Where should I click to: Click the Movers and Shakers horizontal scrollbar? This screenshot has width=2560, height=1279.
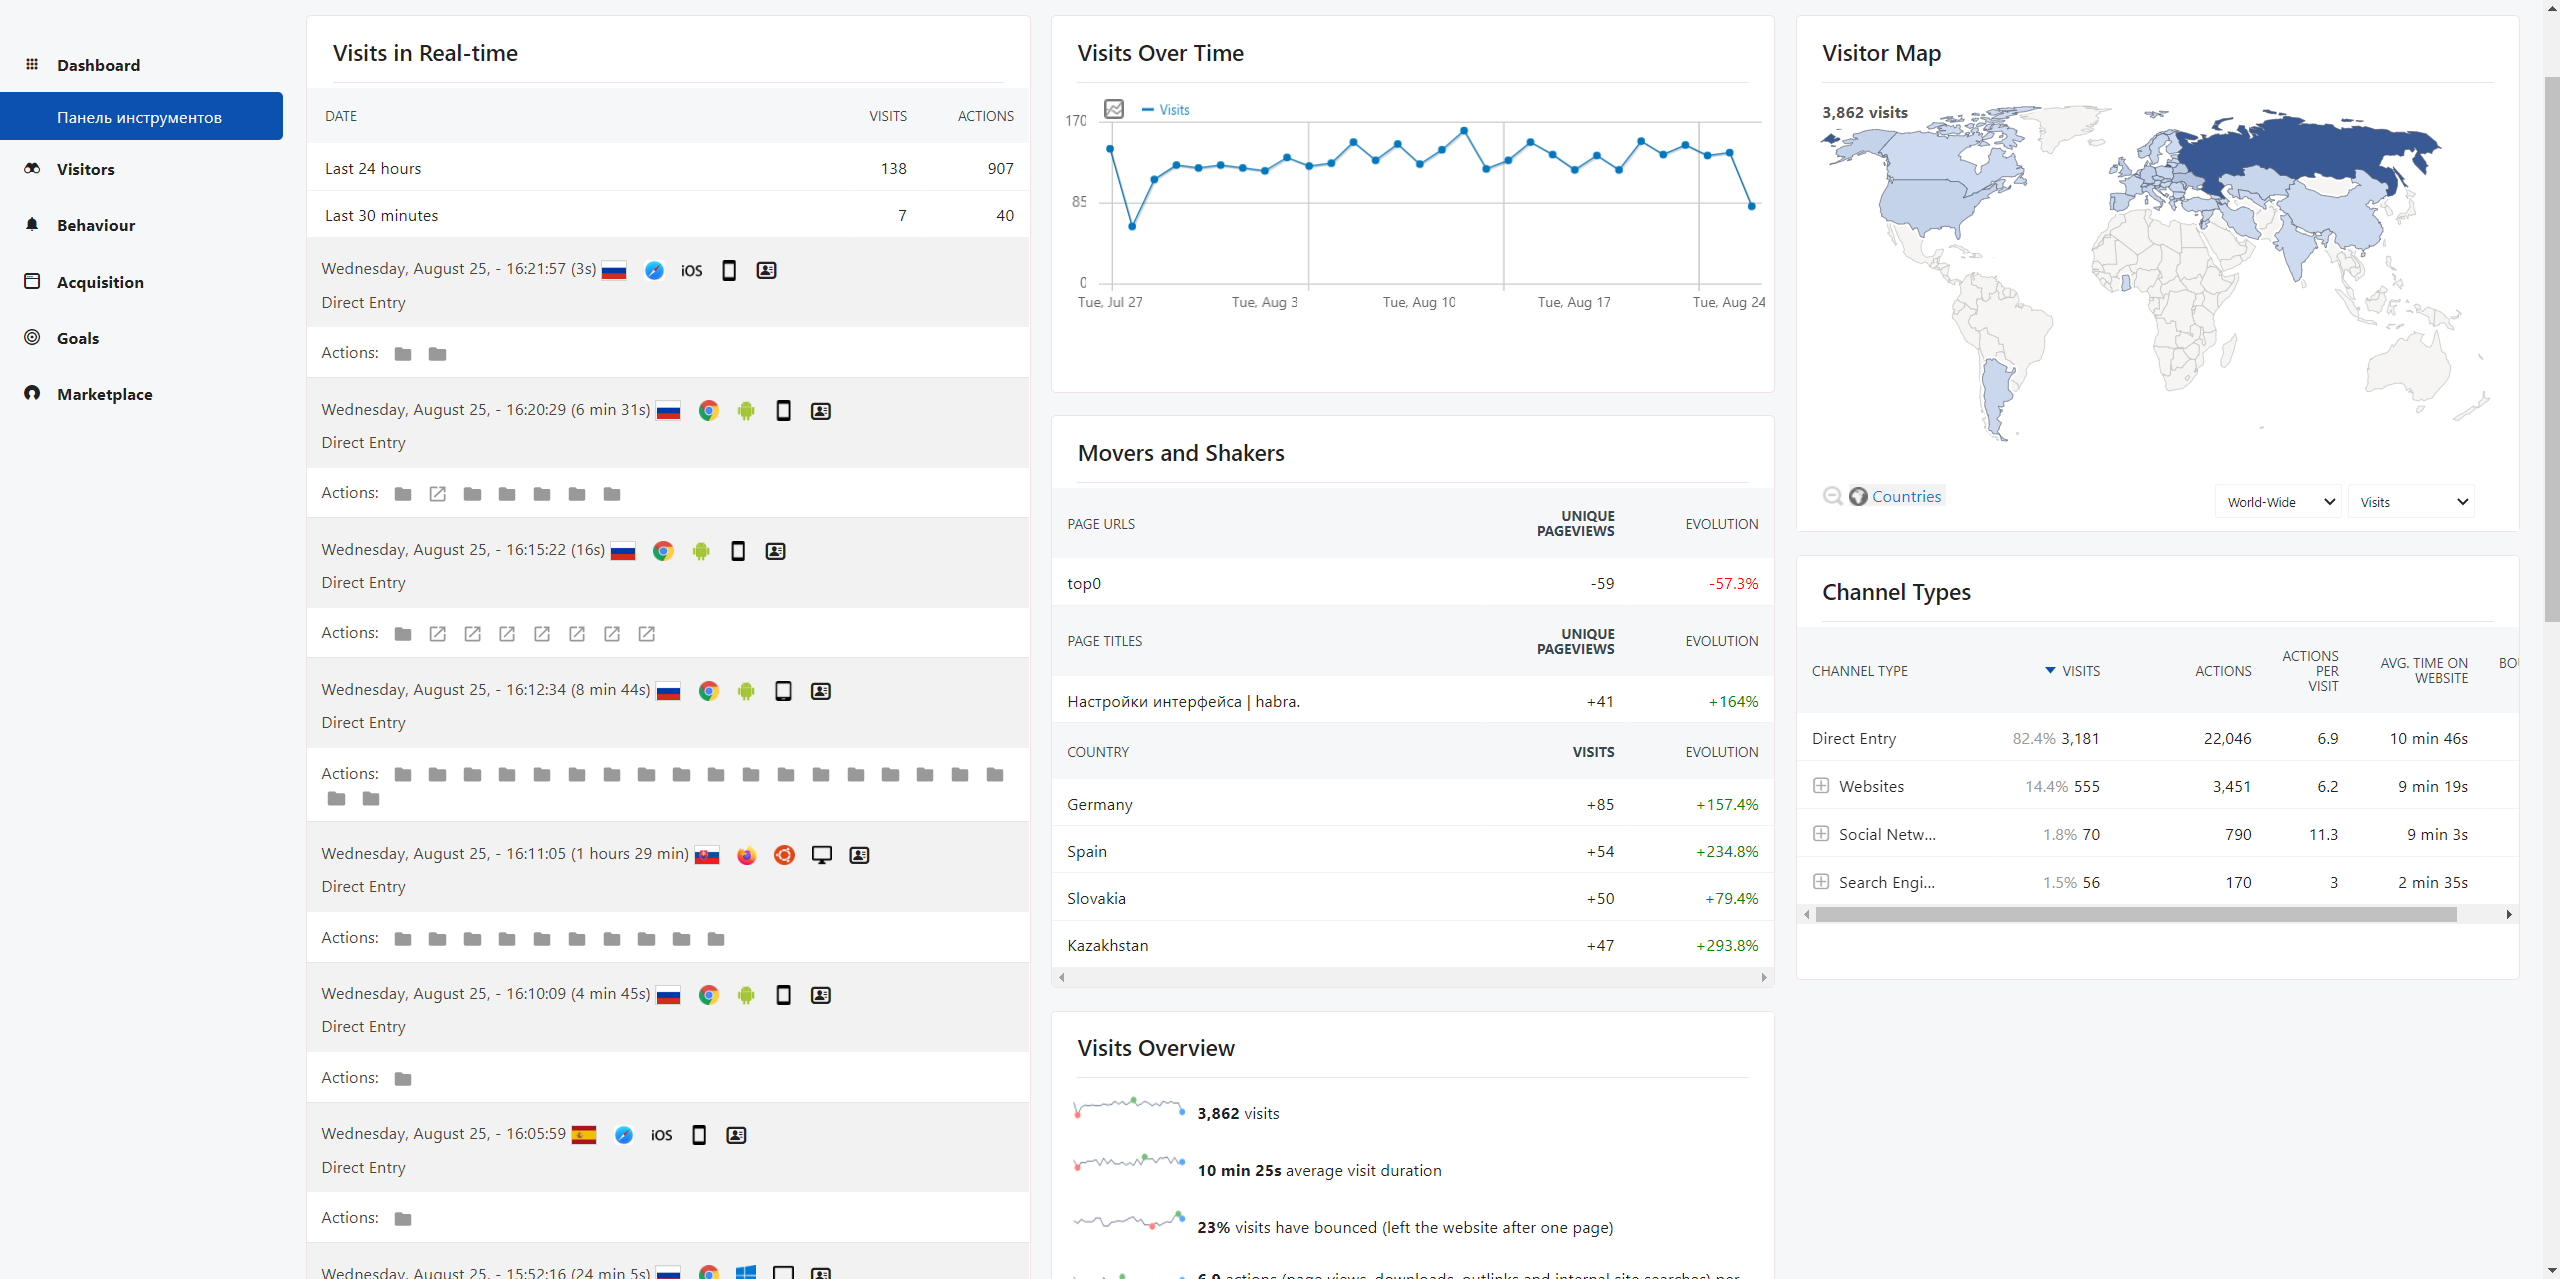(x=1412, y=977)
